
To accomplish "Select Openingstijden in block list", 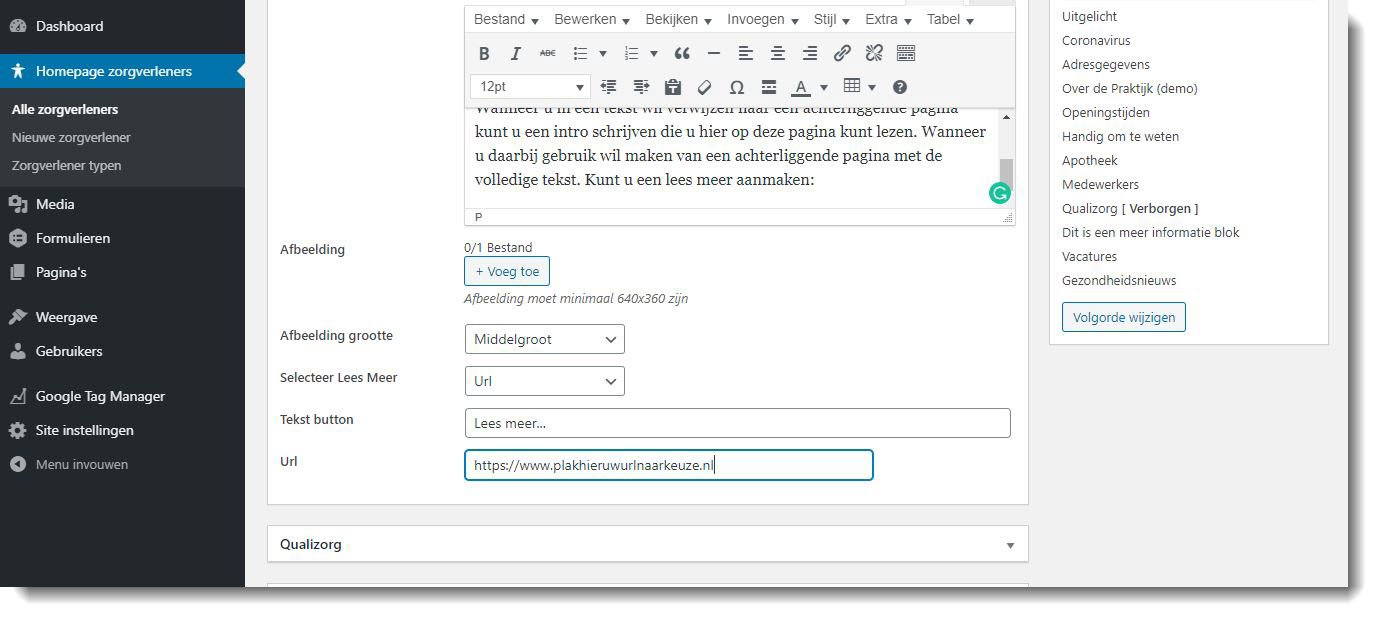I will click(1106, 112).
